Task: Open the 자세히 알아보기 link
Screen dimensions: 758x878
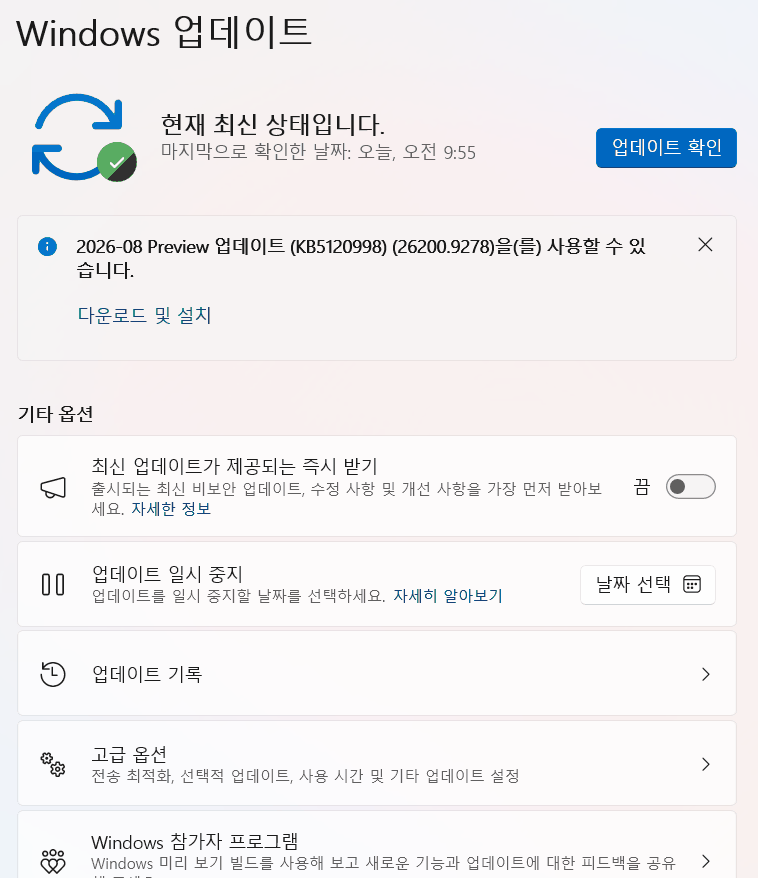Action: coord(447,596)
